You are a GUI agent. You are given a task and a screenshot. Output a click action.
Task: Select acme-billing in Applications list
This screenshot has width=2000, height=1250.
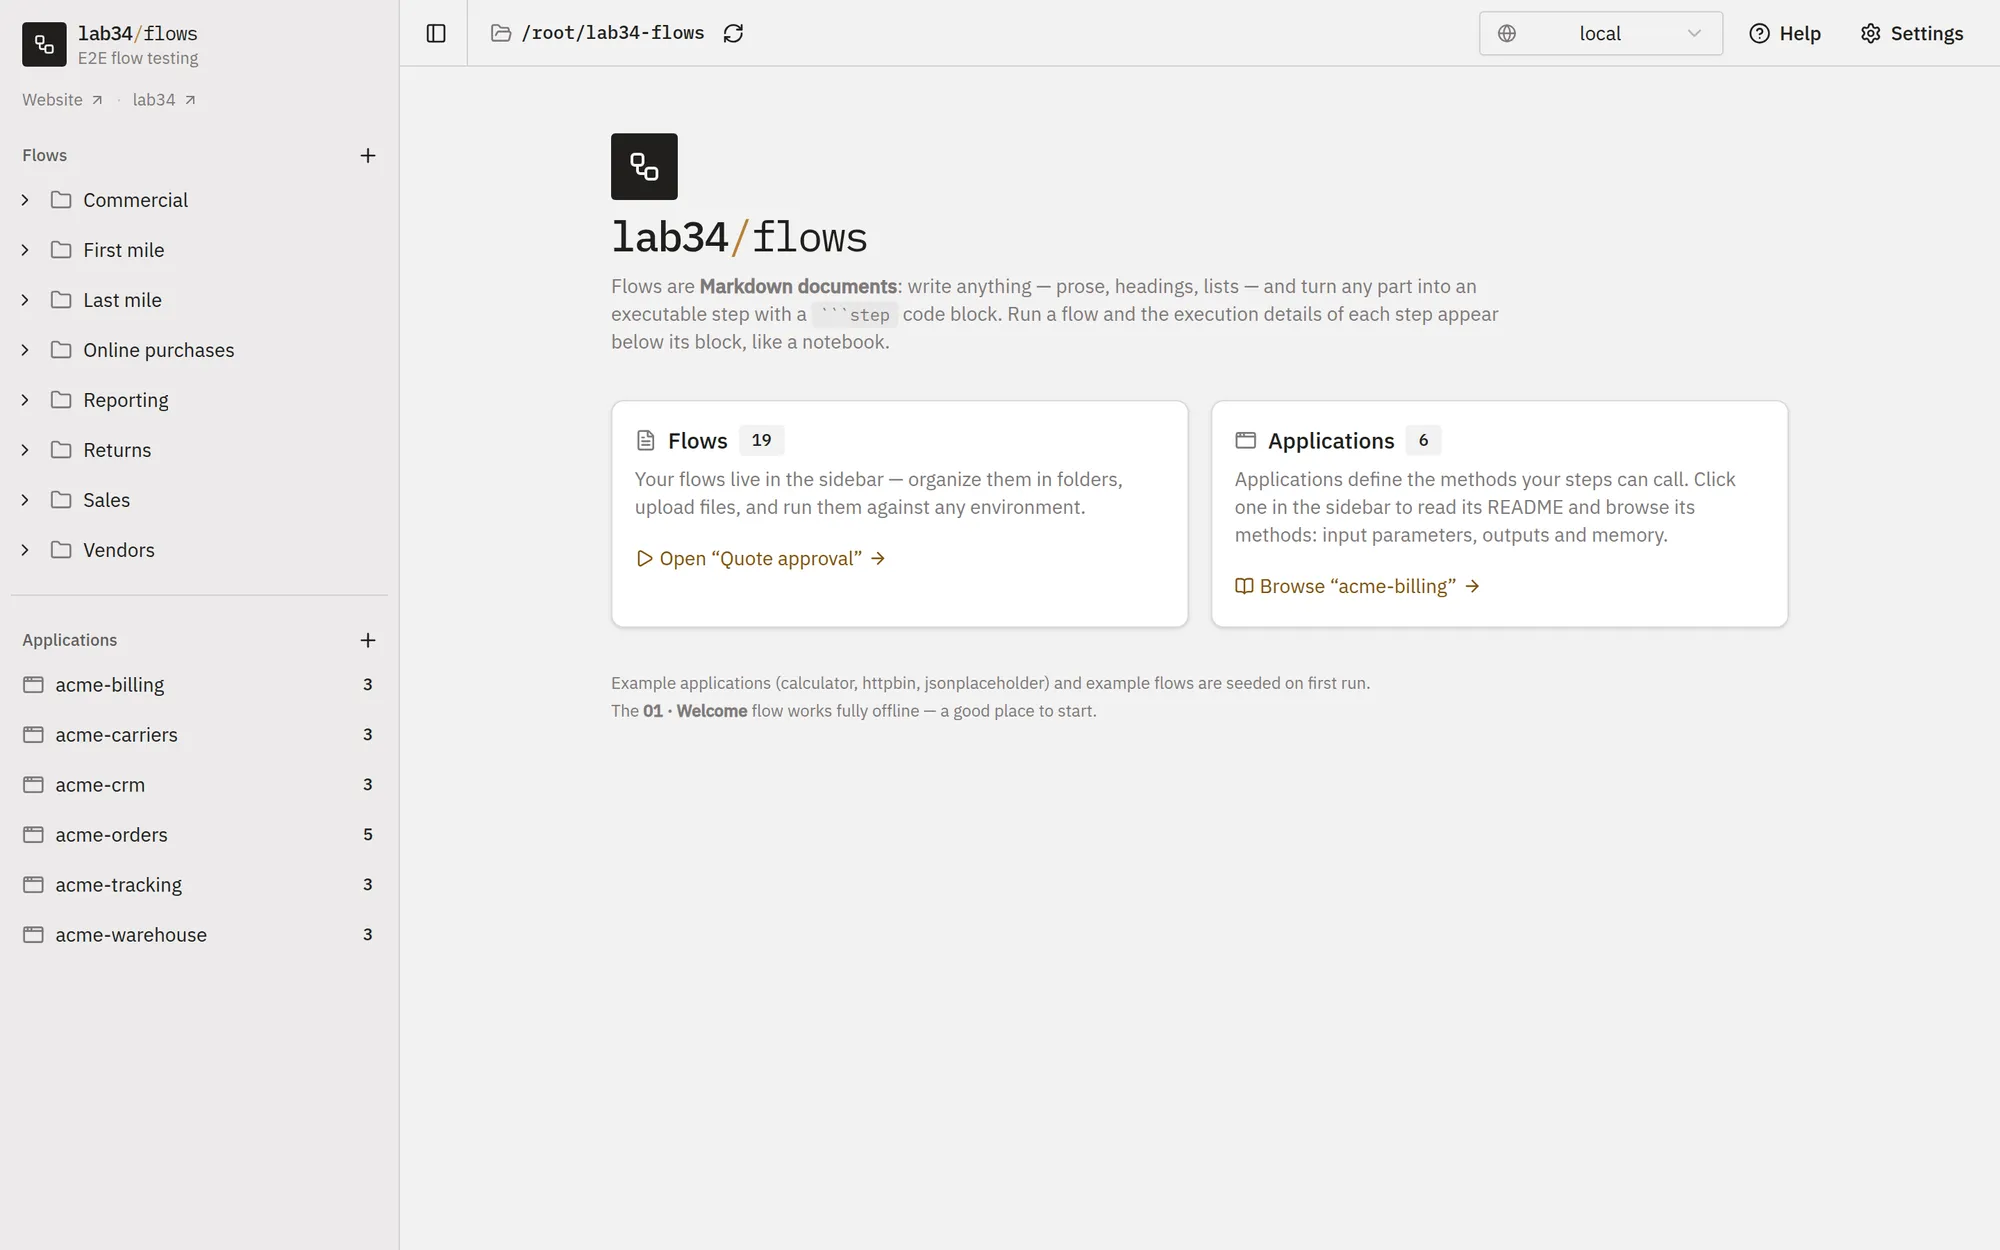(x=199, y=685)
